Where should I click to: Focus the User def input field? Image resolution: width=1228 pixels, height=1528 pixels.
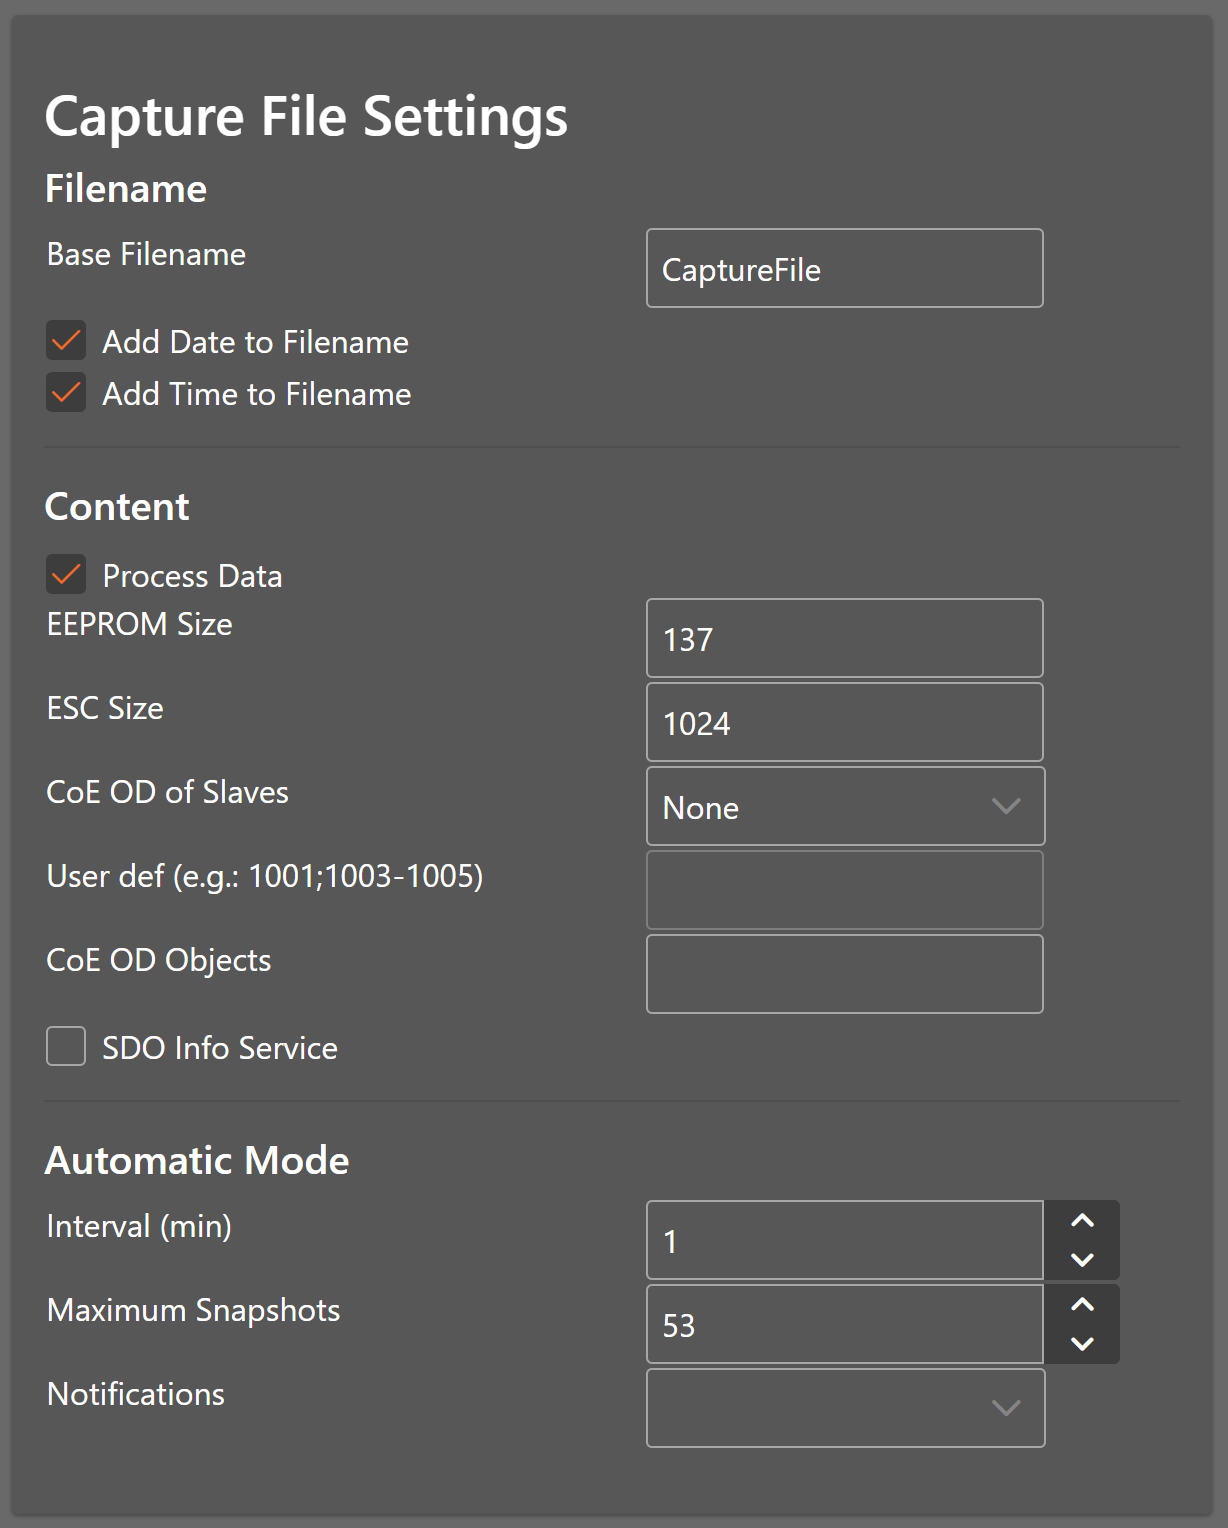click(x=844, y=890)
